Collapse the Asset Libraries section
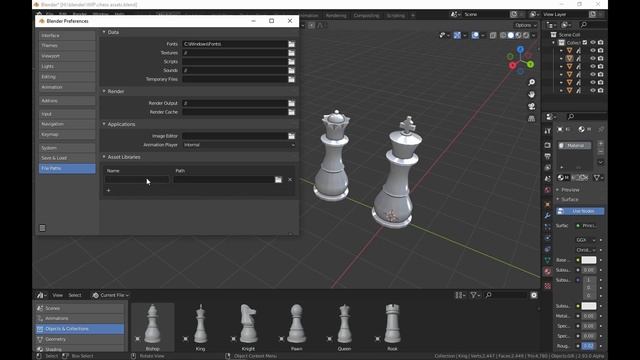The image size is (640, 360). 104,157
